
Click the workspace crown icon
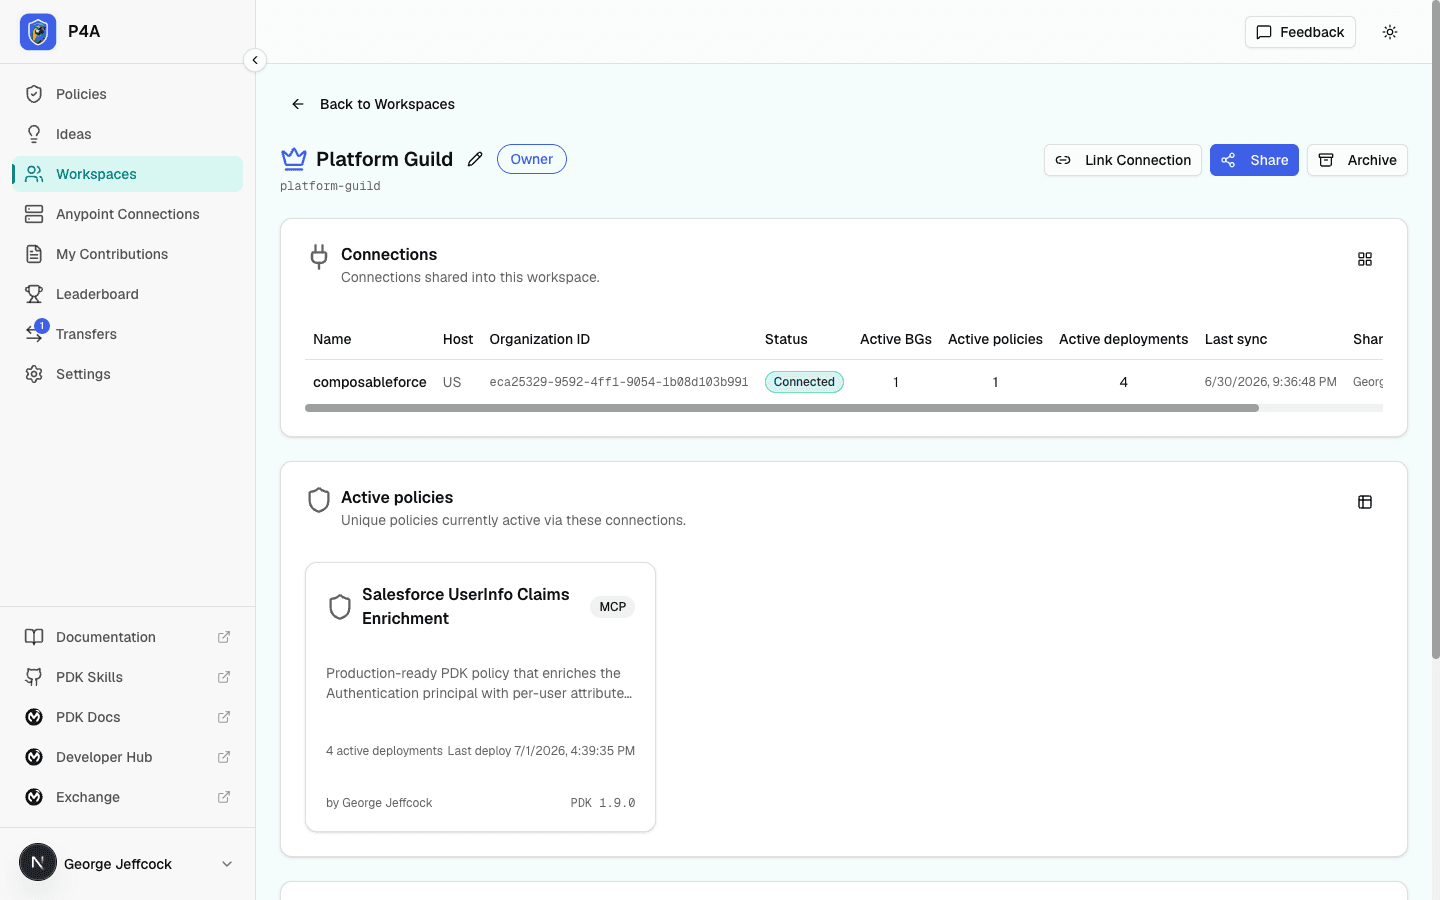tap(294, 159)
